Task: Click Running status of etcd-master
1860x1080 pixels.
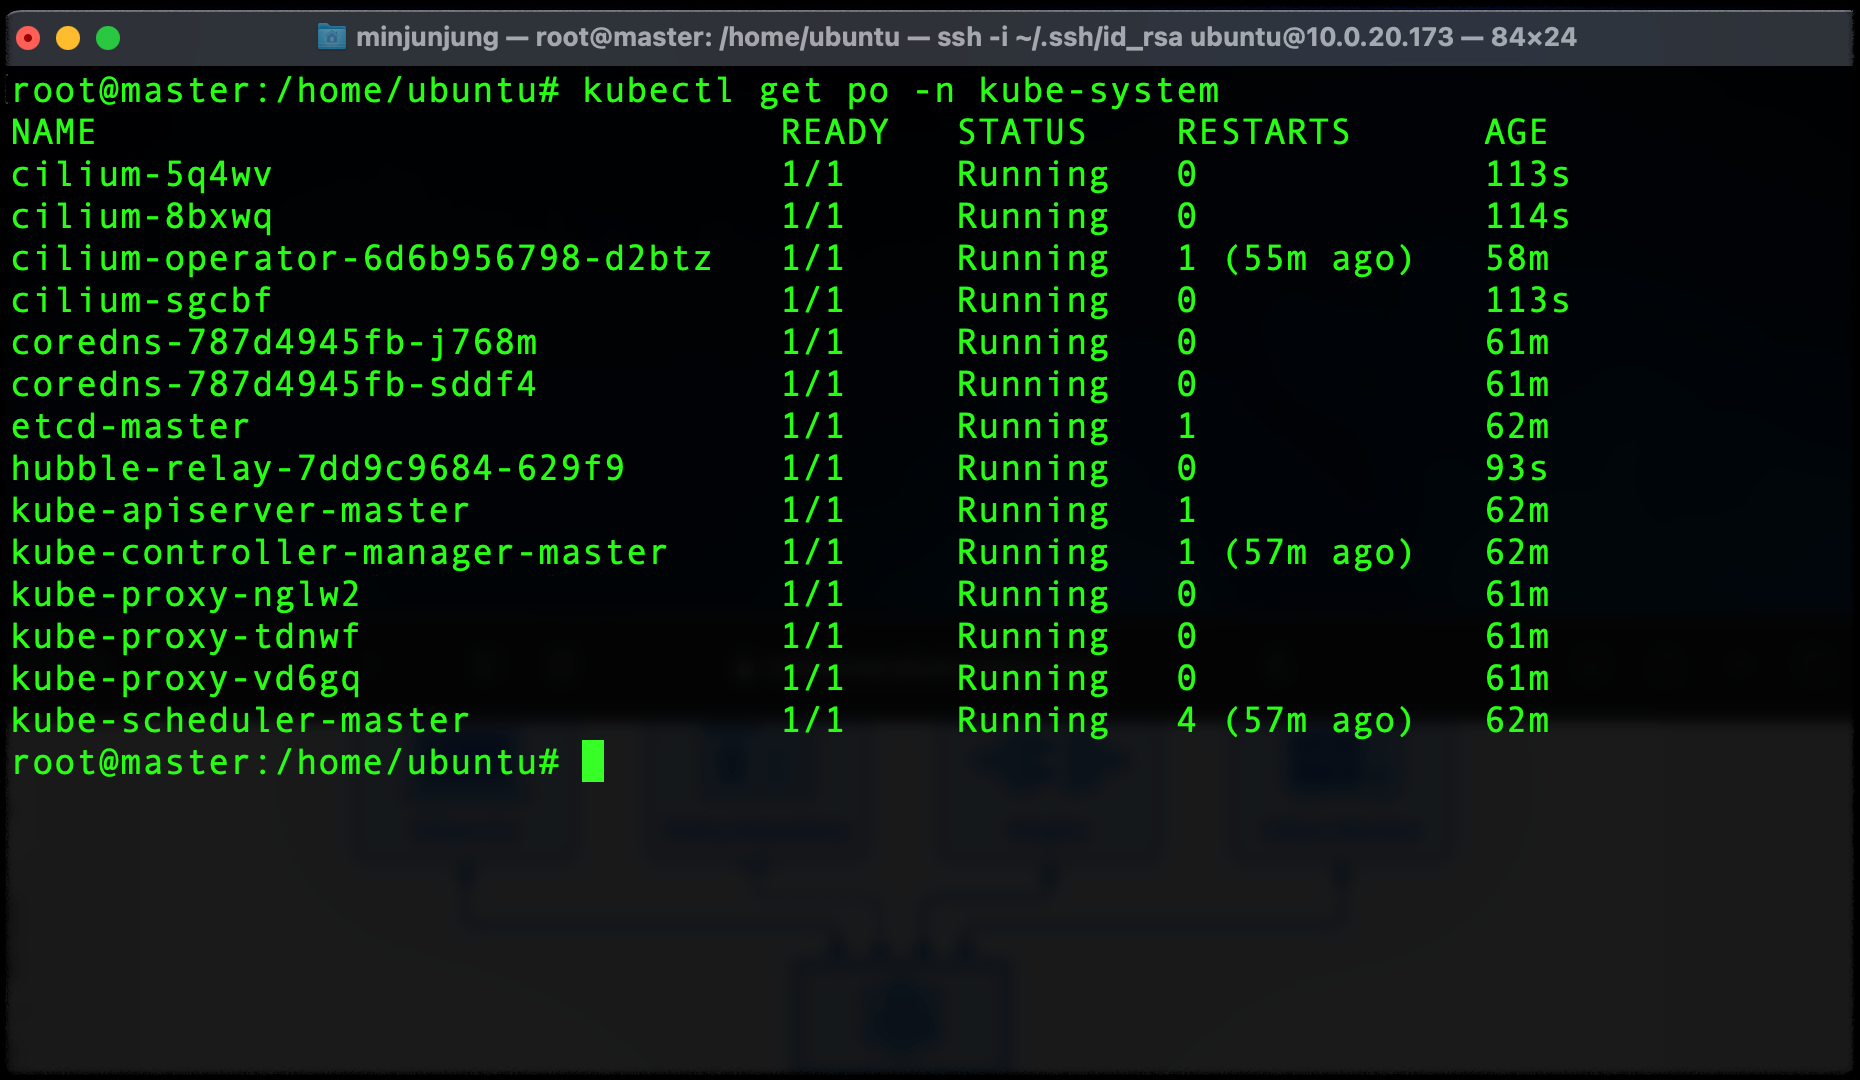Action: pyautogui.click(x=1033, y=427)
